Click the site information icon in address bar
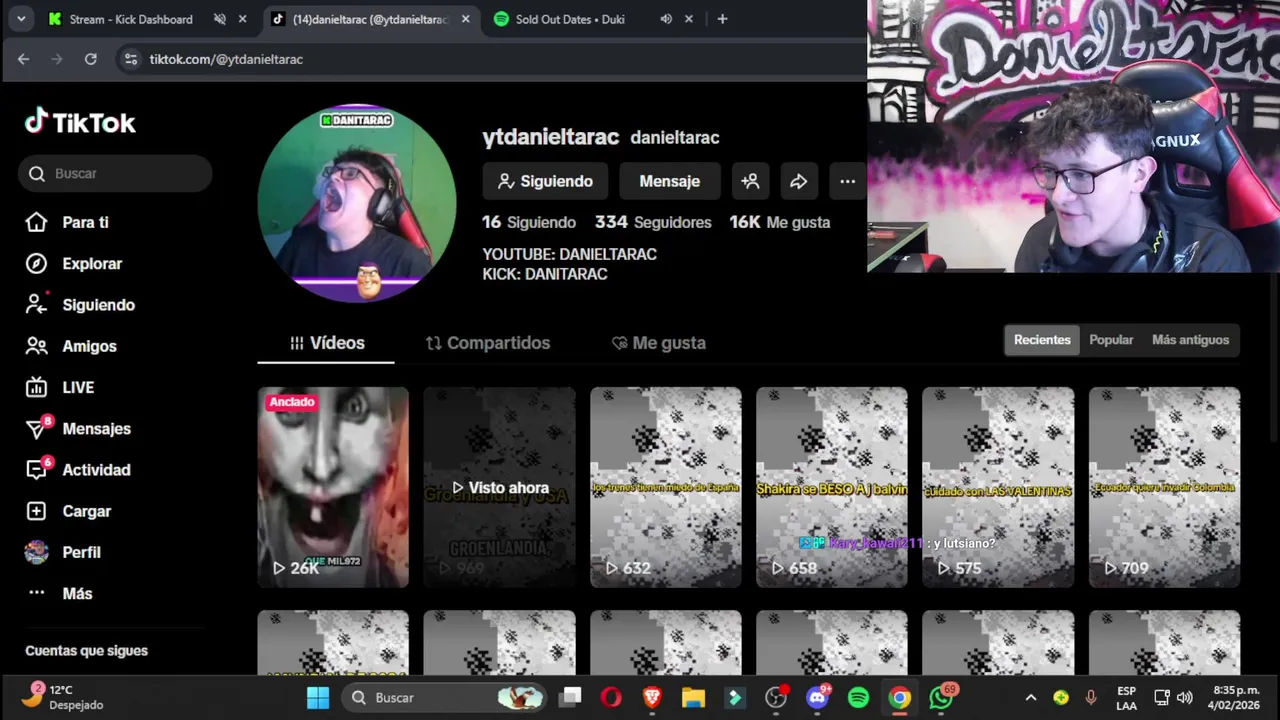This screenshot has height=720, width=1280. (130, 59)
